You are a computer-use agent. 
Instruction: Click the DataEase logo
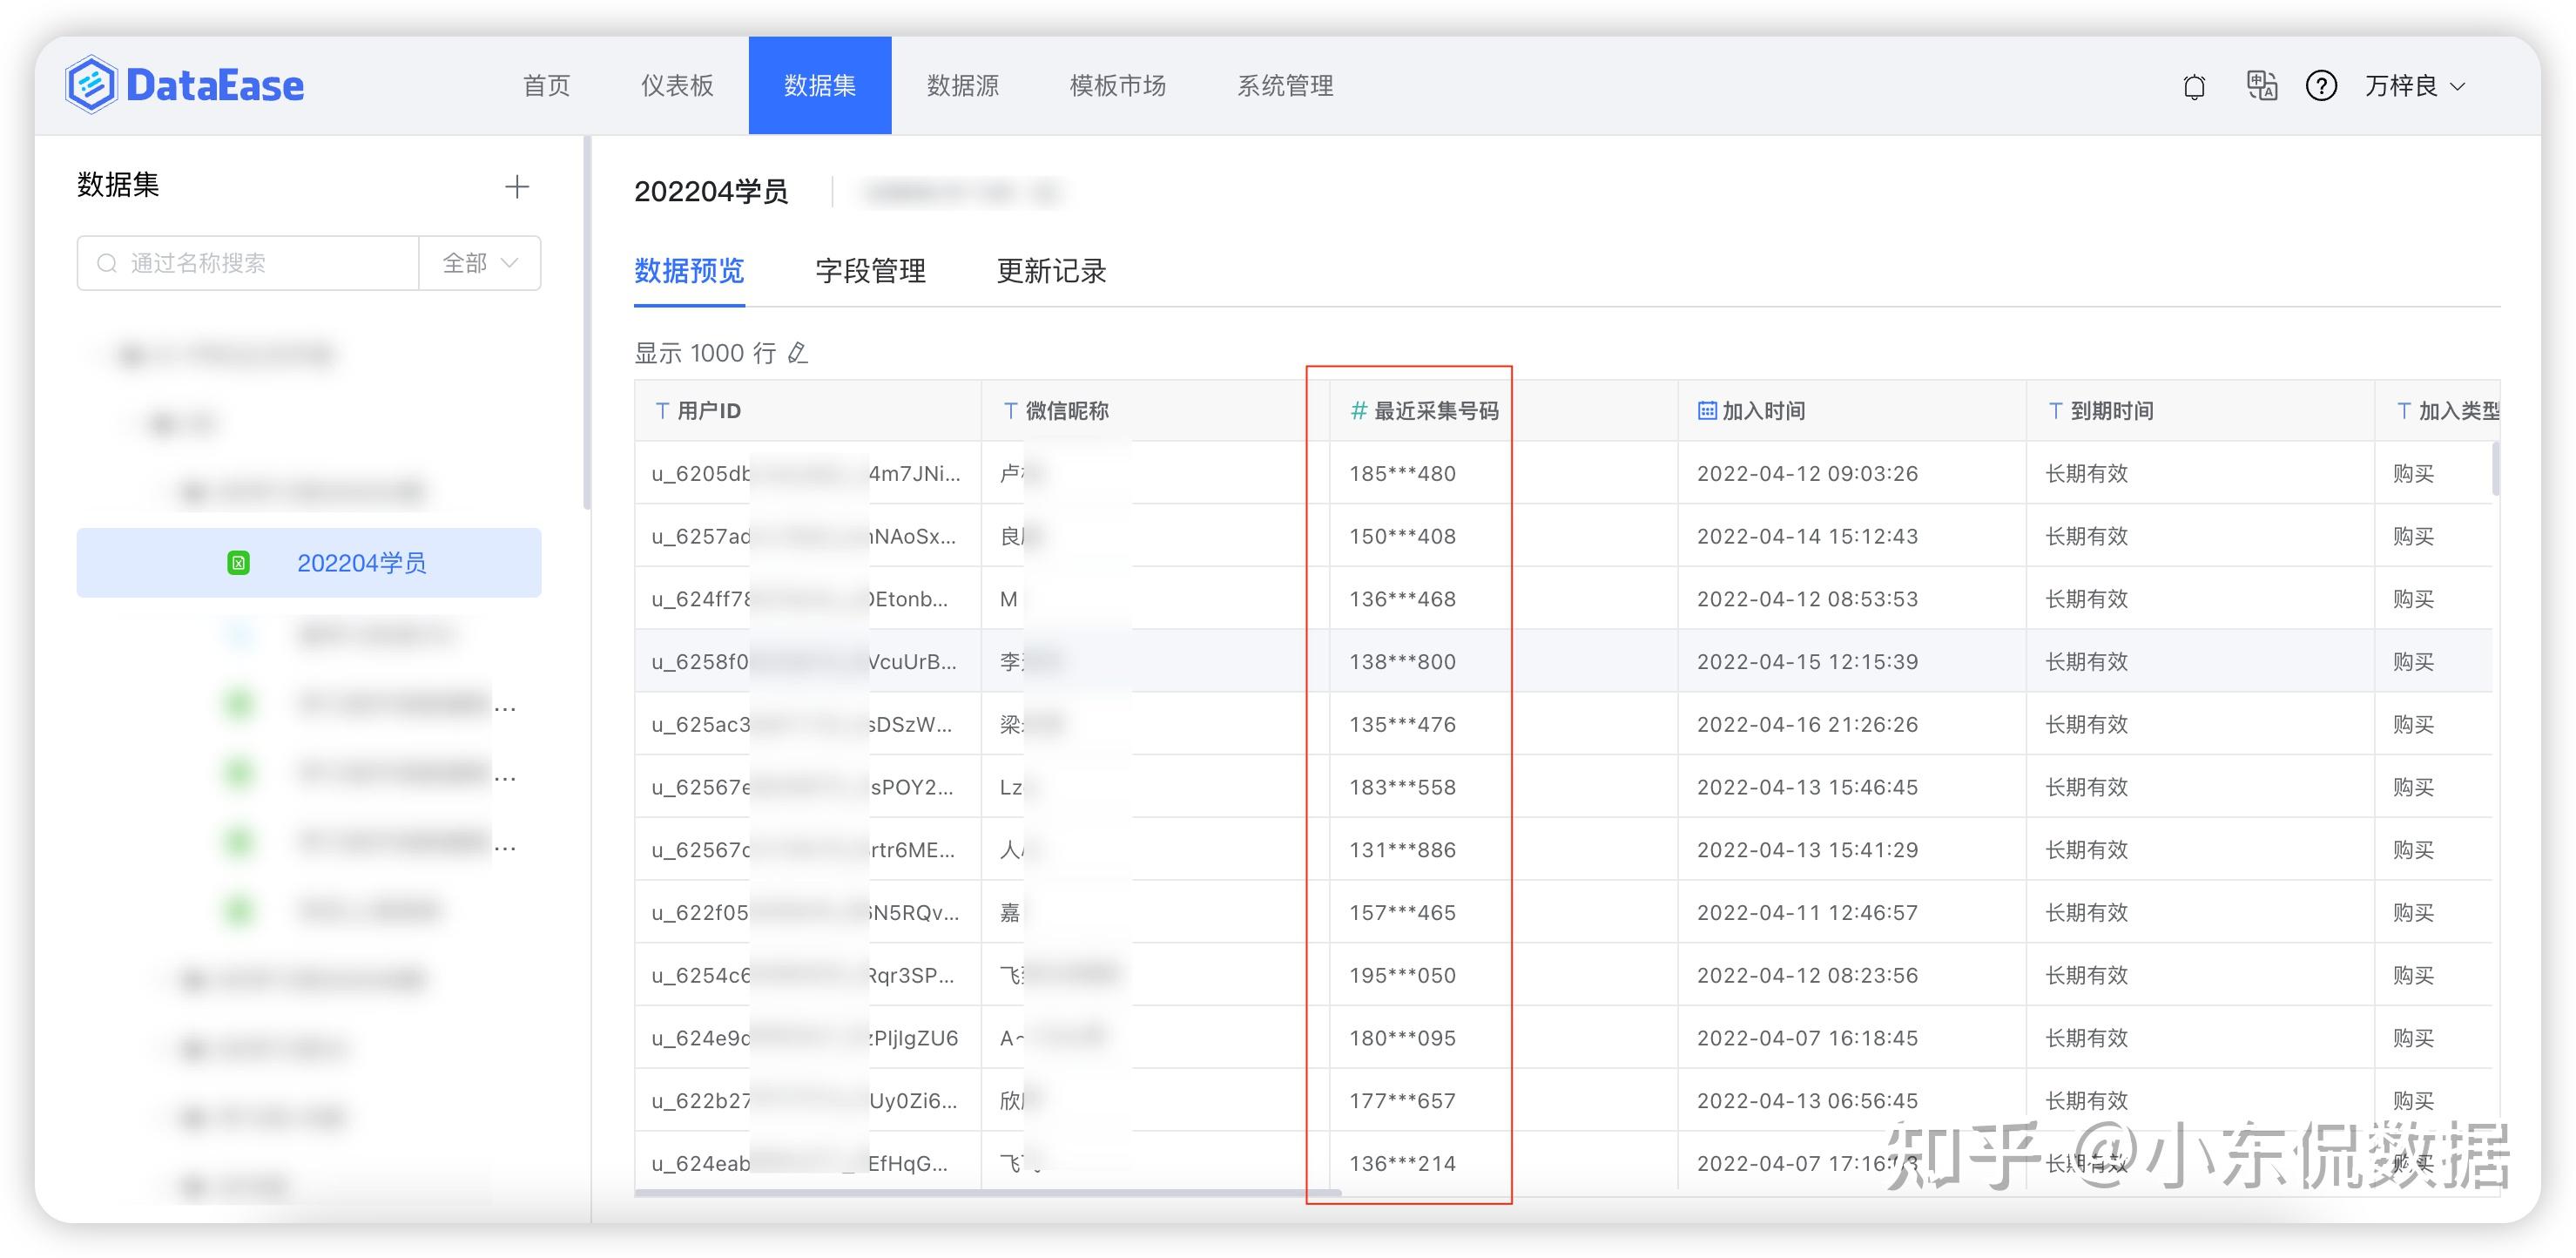tap(185, 85)
